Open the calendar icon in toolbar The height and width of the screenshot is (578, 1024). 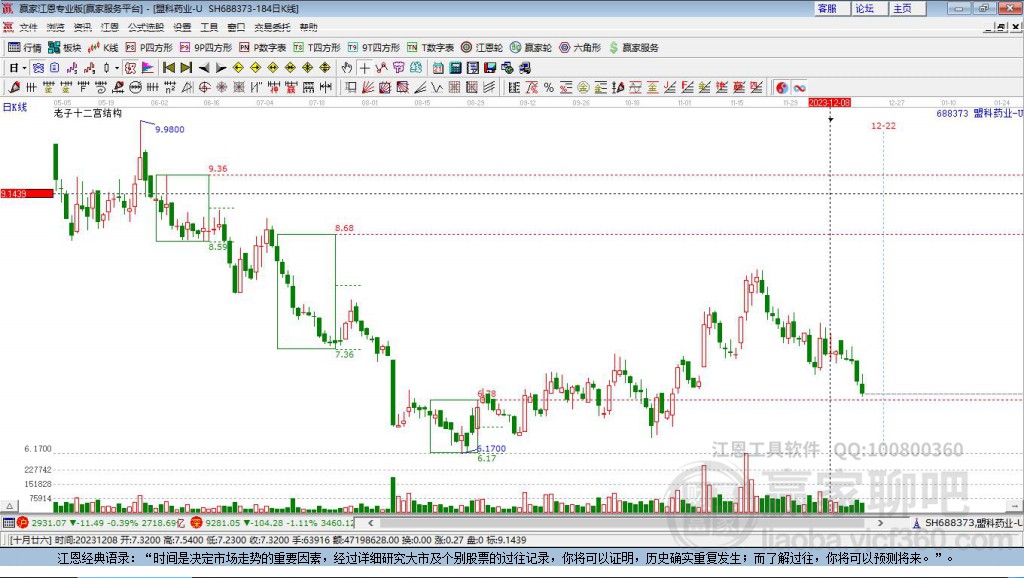coord(438,68)
